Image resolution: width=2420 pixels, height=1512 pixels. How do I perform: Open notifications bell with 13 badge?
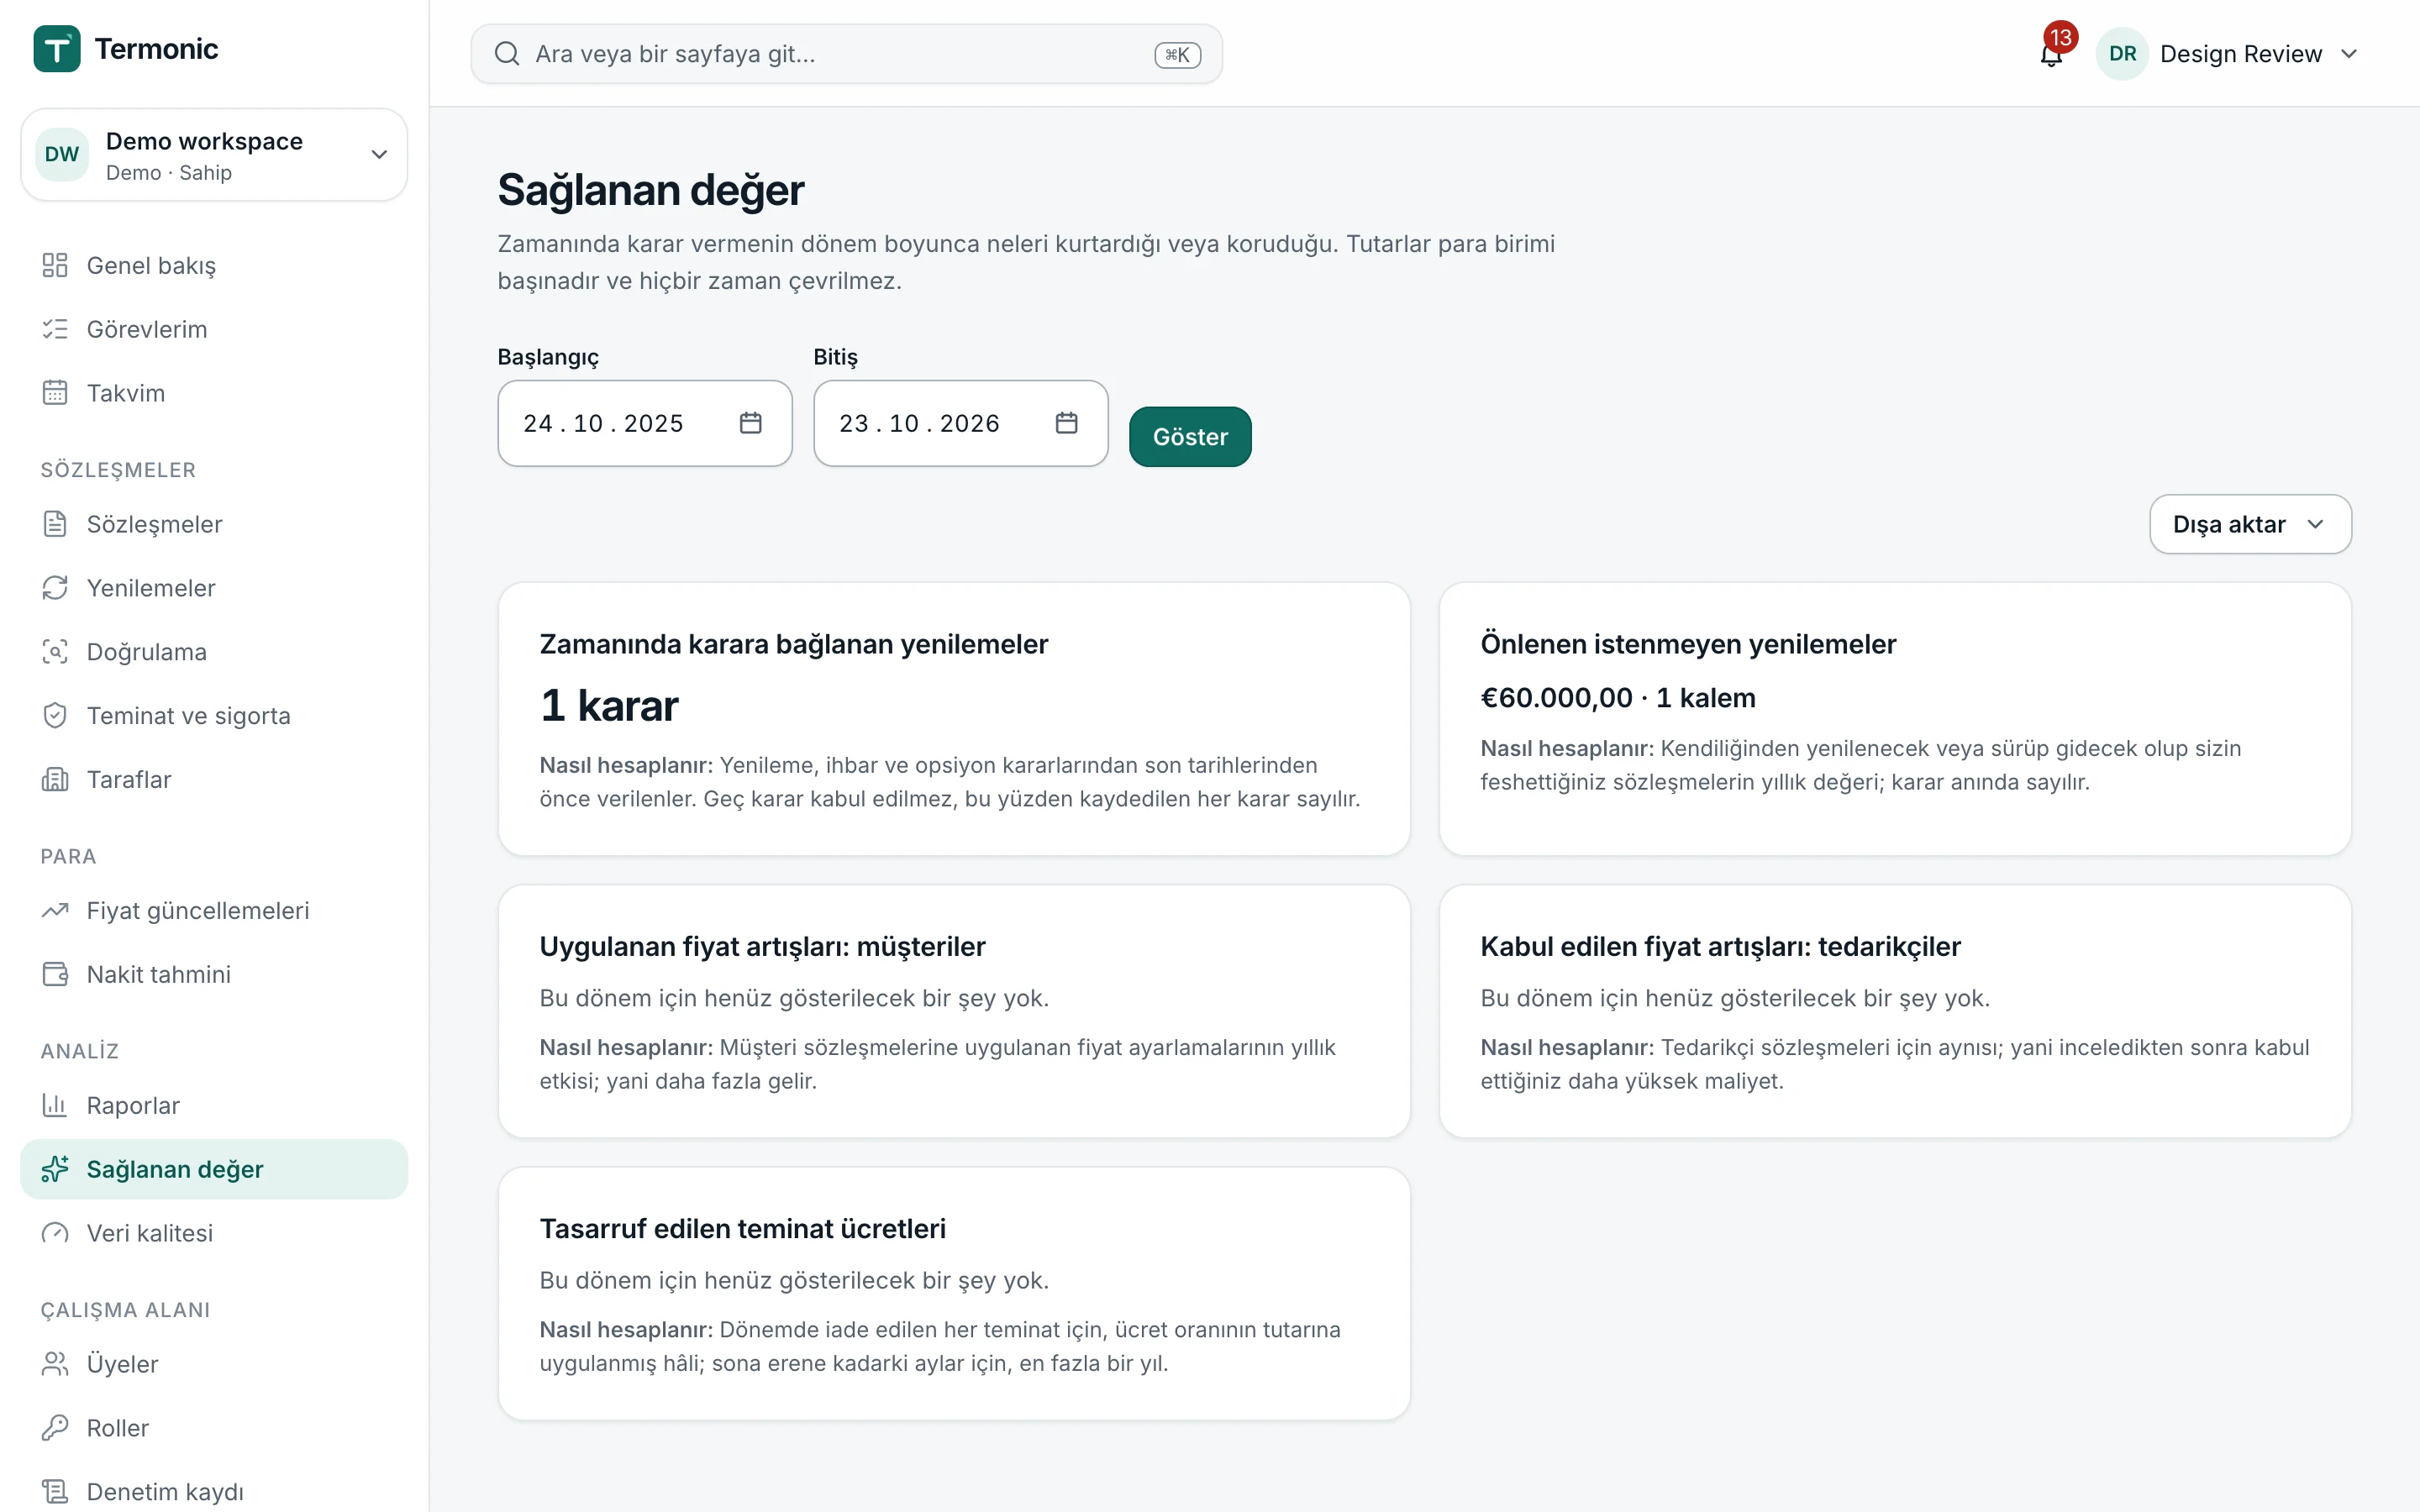[x=2051, y=54]
